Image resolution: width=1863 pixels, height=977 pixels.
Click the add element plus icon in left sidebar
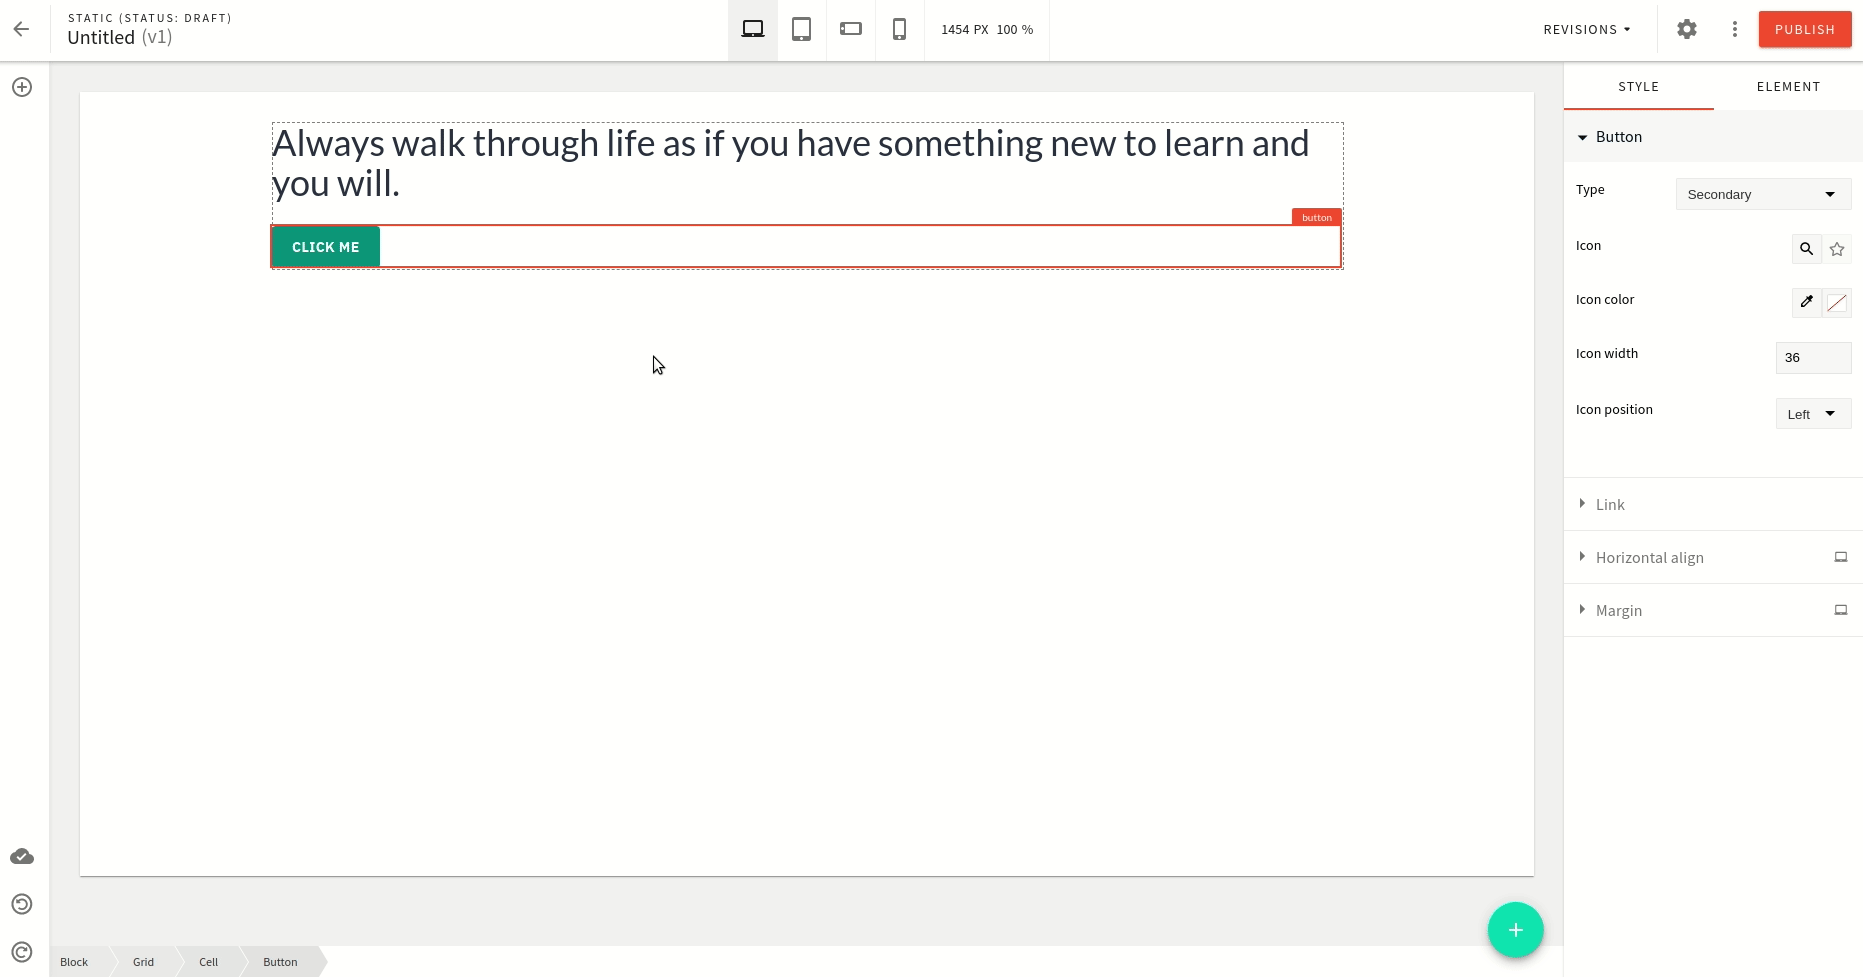pos(22,86)
